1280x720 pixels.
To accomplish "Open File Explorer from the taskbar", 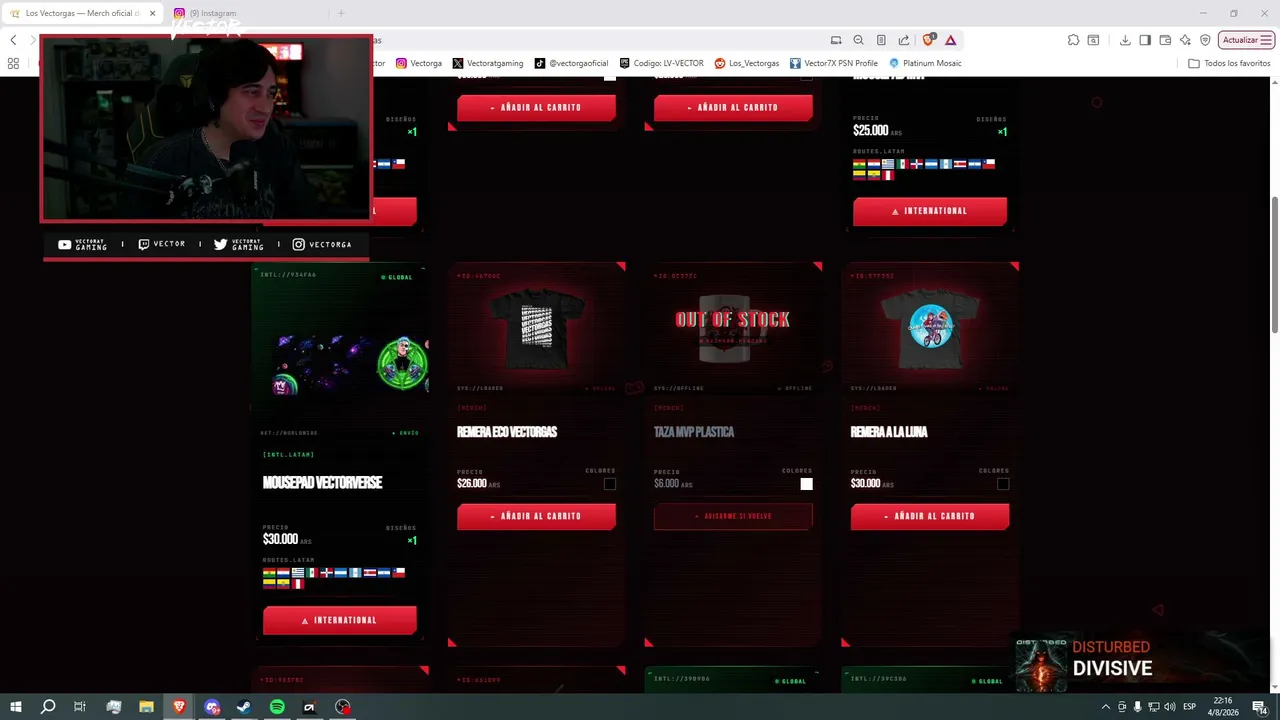I will (146, 707).
